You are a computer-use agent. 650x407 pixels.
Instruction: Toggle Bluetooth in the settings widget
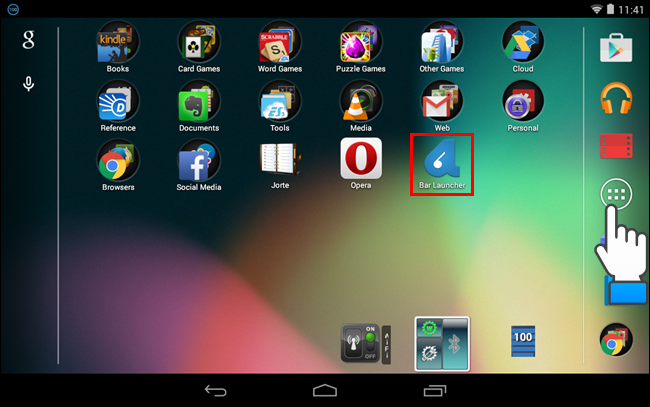coord(455,344)
